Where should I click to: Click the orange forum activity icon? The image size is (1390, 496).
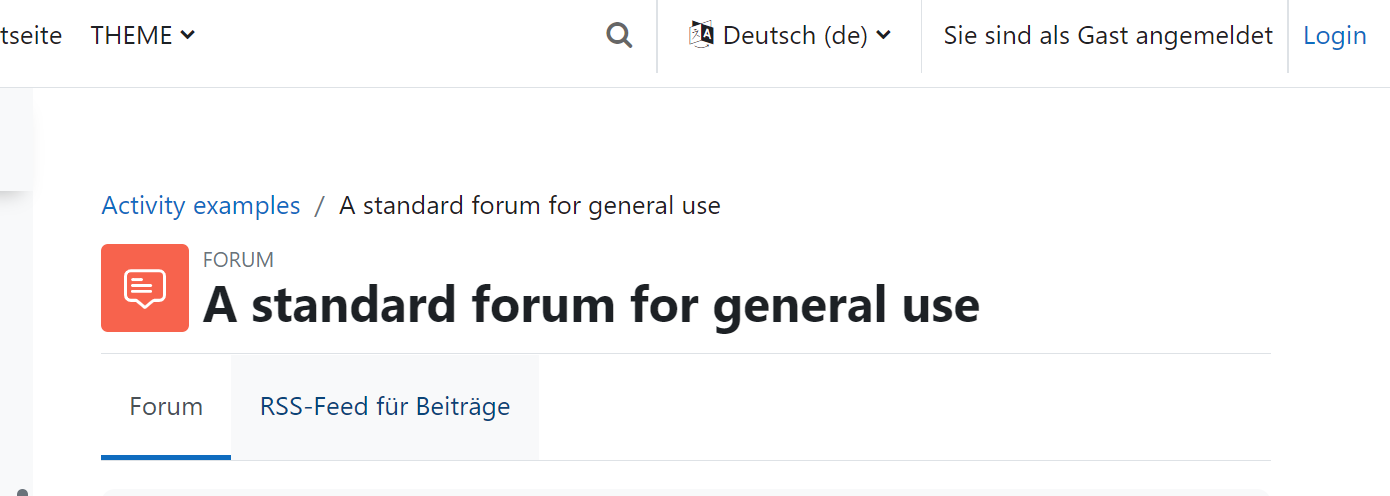click(x=145, y=288)
